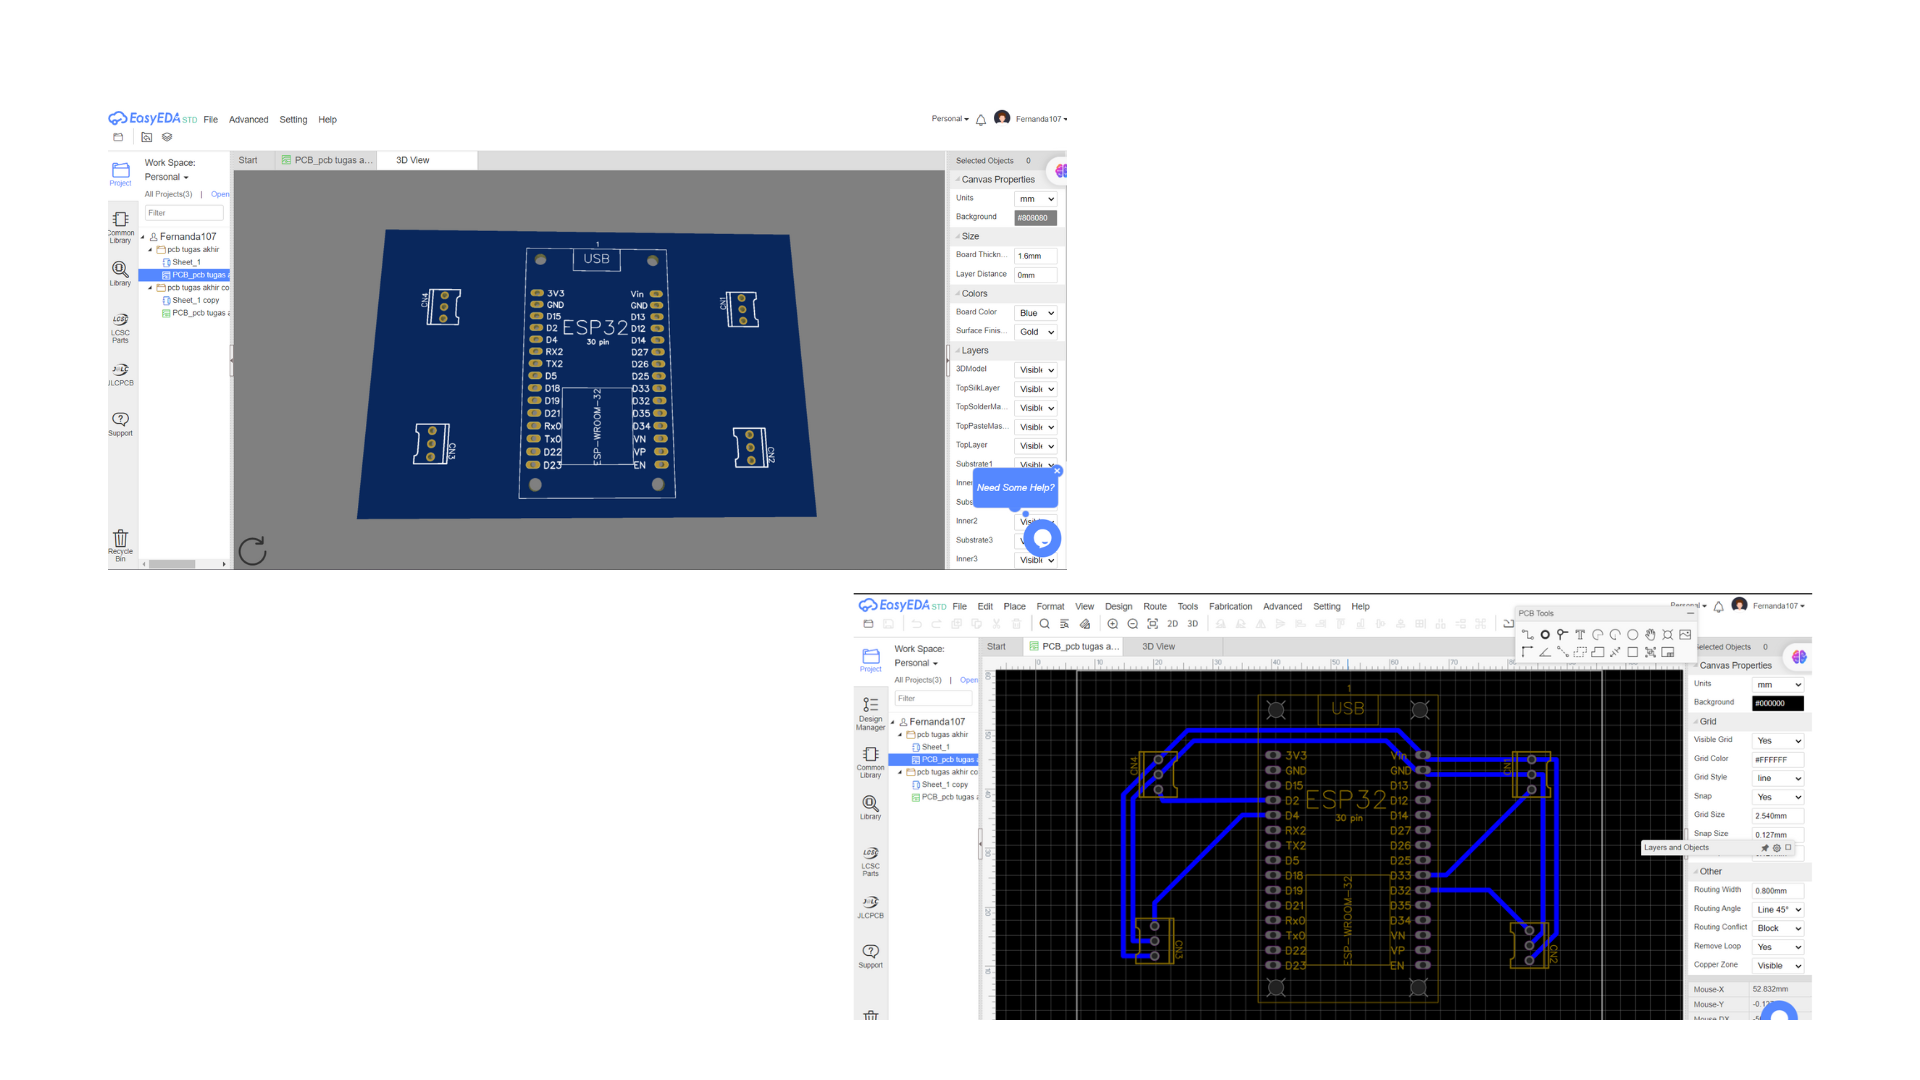Click the Zoom In magnifier on the toolbar

point(1113,624)
